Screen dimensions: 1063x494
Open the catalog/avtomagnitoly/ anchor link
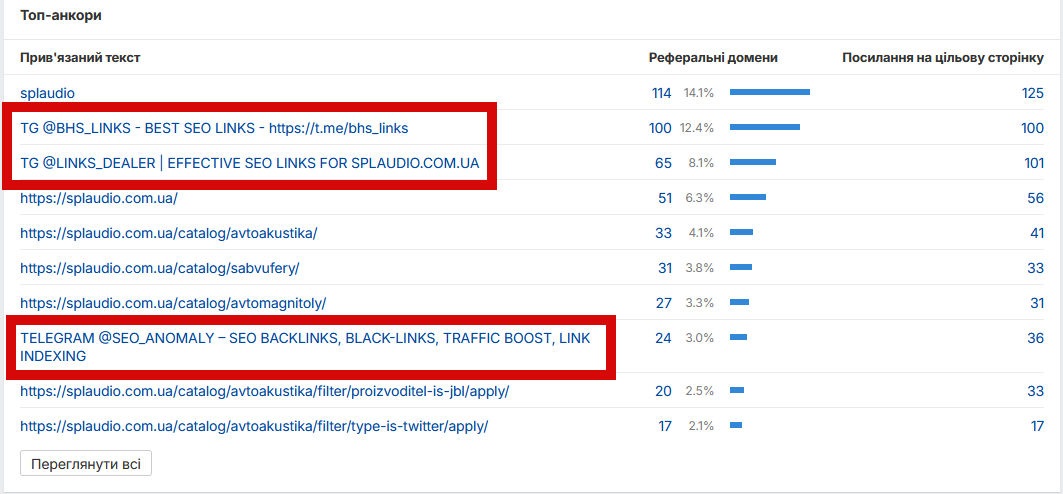pos(173,304)
